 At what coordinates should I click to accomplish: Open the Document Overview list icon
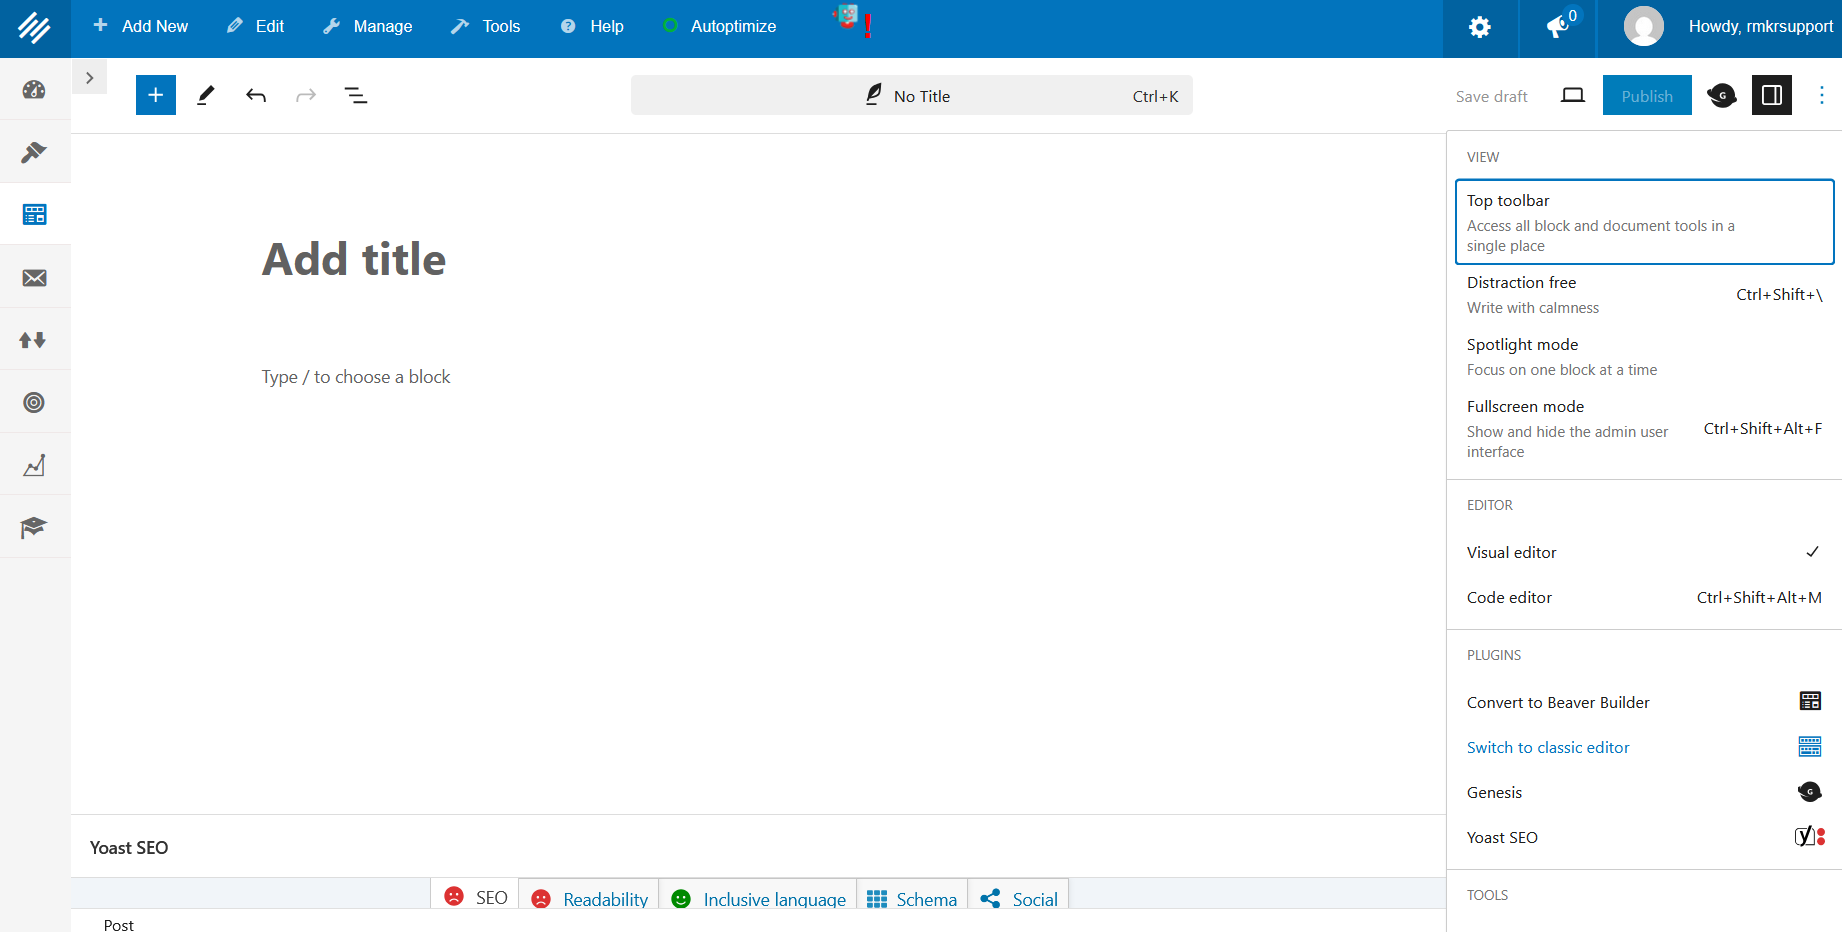pos(356,95)
